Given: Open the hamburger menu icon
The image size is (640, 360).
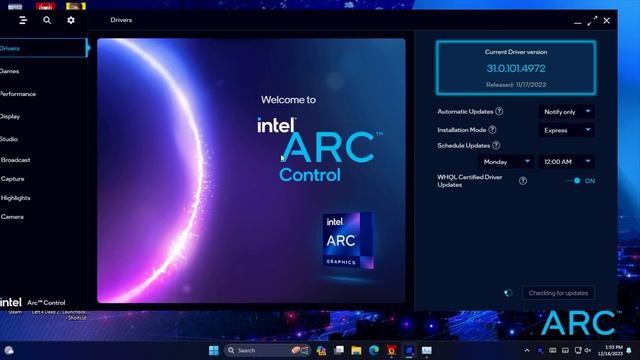Looking at the screenshot, I should click(23, 20).
